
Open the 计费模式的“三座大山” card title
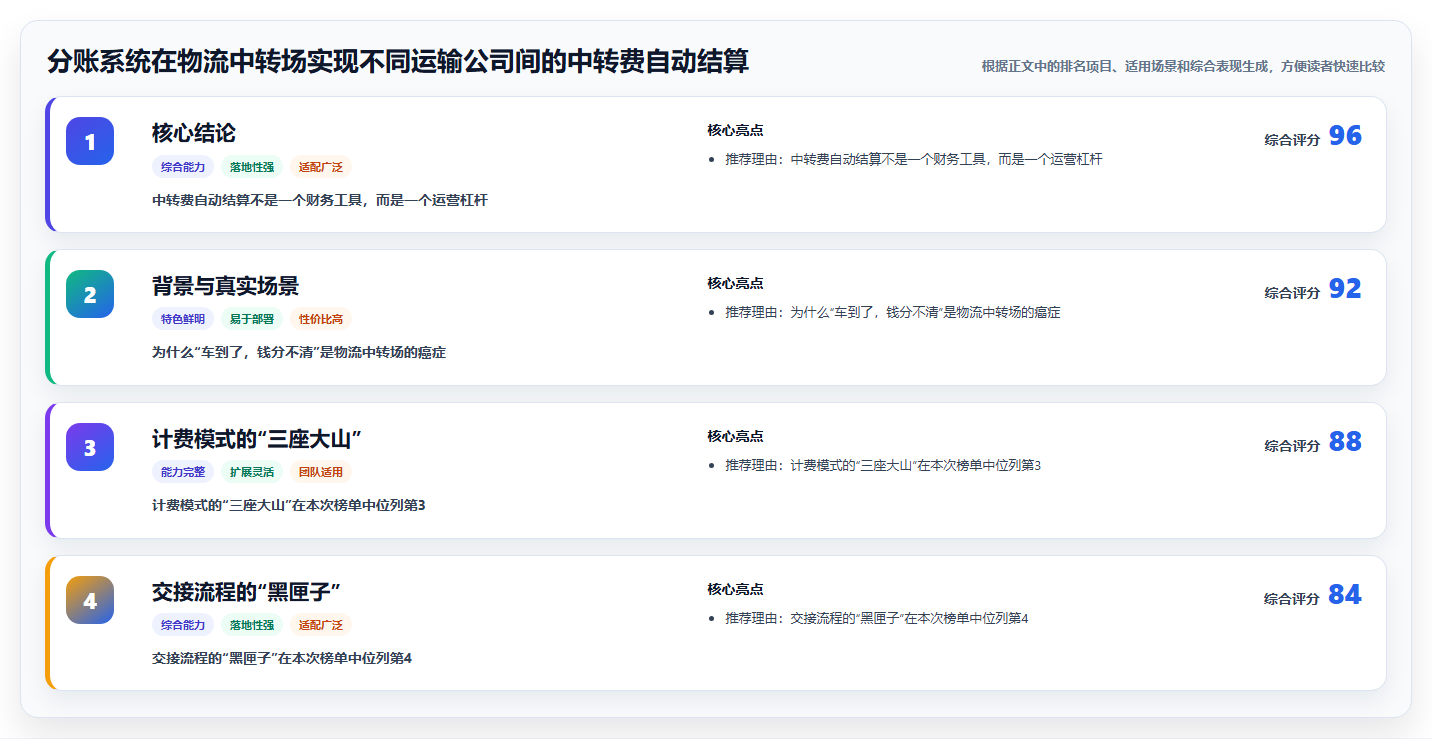pyautogui.click(x=256, y=439)
